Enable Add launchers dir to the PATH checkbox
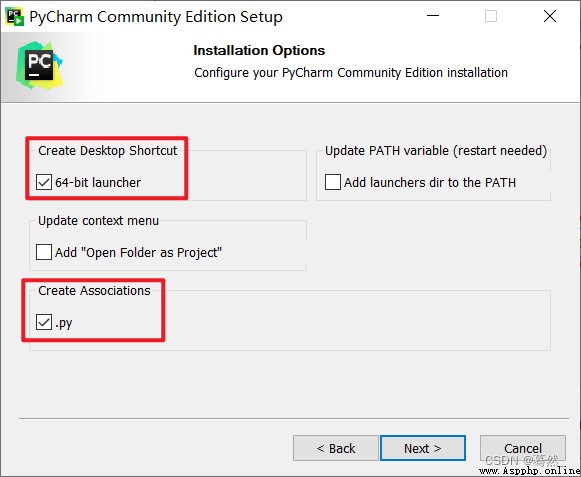This screenshot has width=581, height=477. coord(332,182)
